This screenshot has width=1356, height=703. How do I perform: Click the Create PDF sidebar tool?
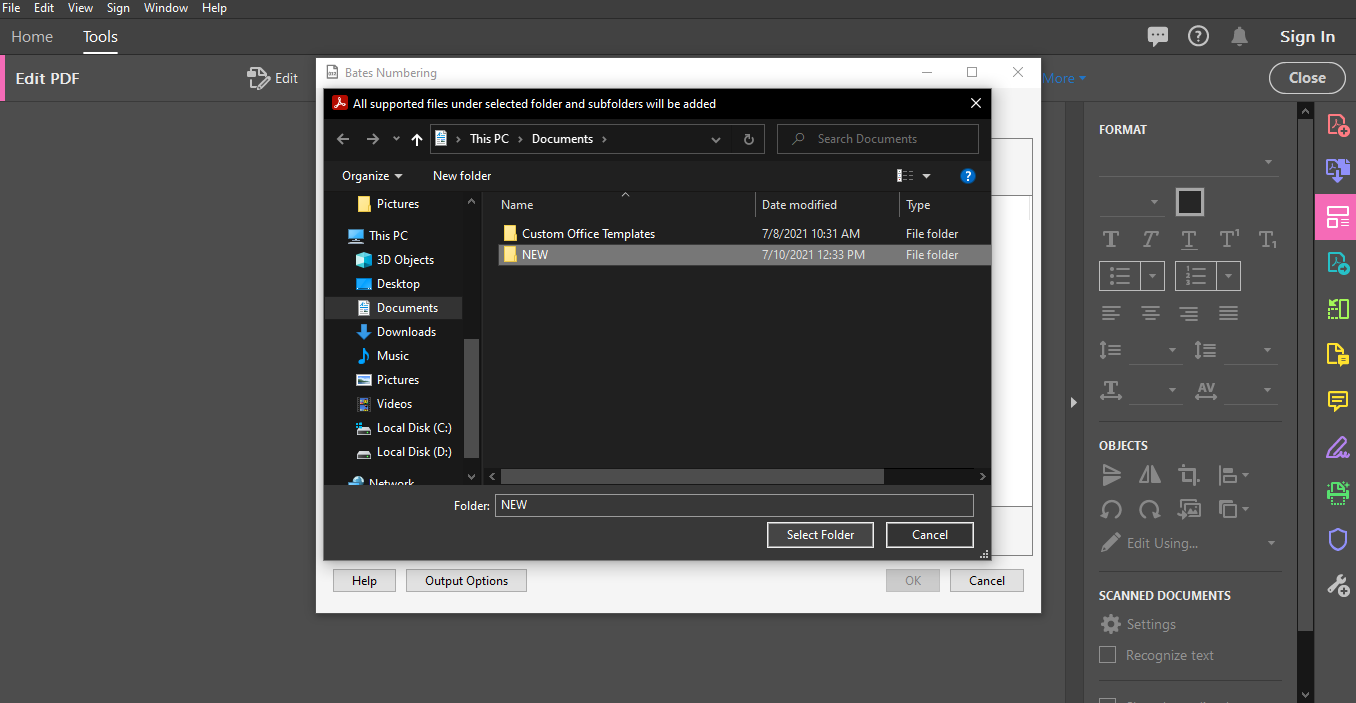[1337, 125]
